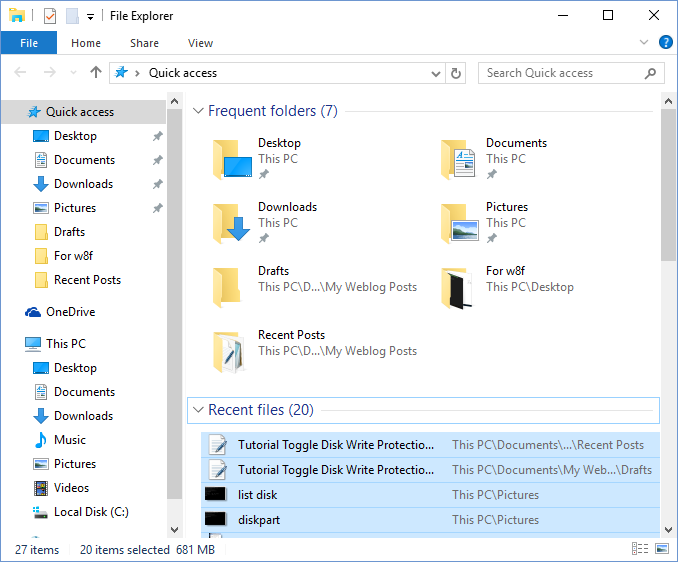Open the address bar history dropdown
678x562 pixels.
click(x=436, y=73)
